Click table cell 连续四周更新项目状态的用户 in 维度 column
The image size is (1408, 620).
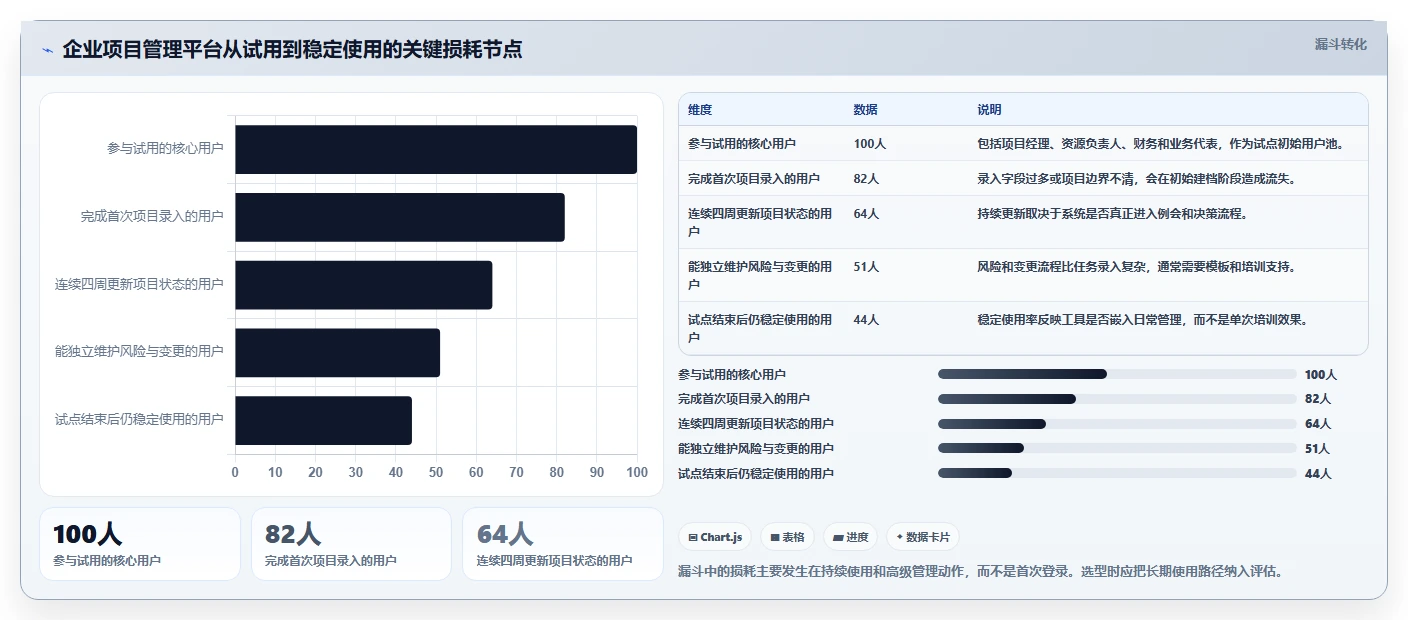pyautogui.click(x=760, y=222)
